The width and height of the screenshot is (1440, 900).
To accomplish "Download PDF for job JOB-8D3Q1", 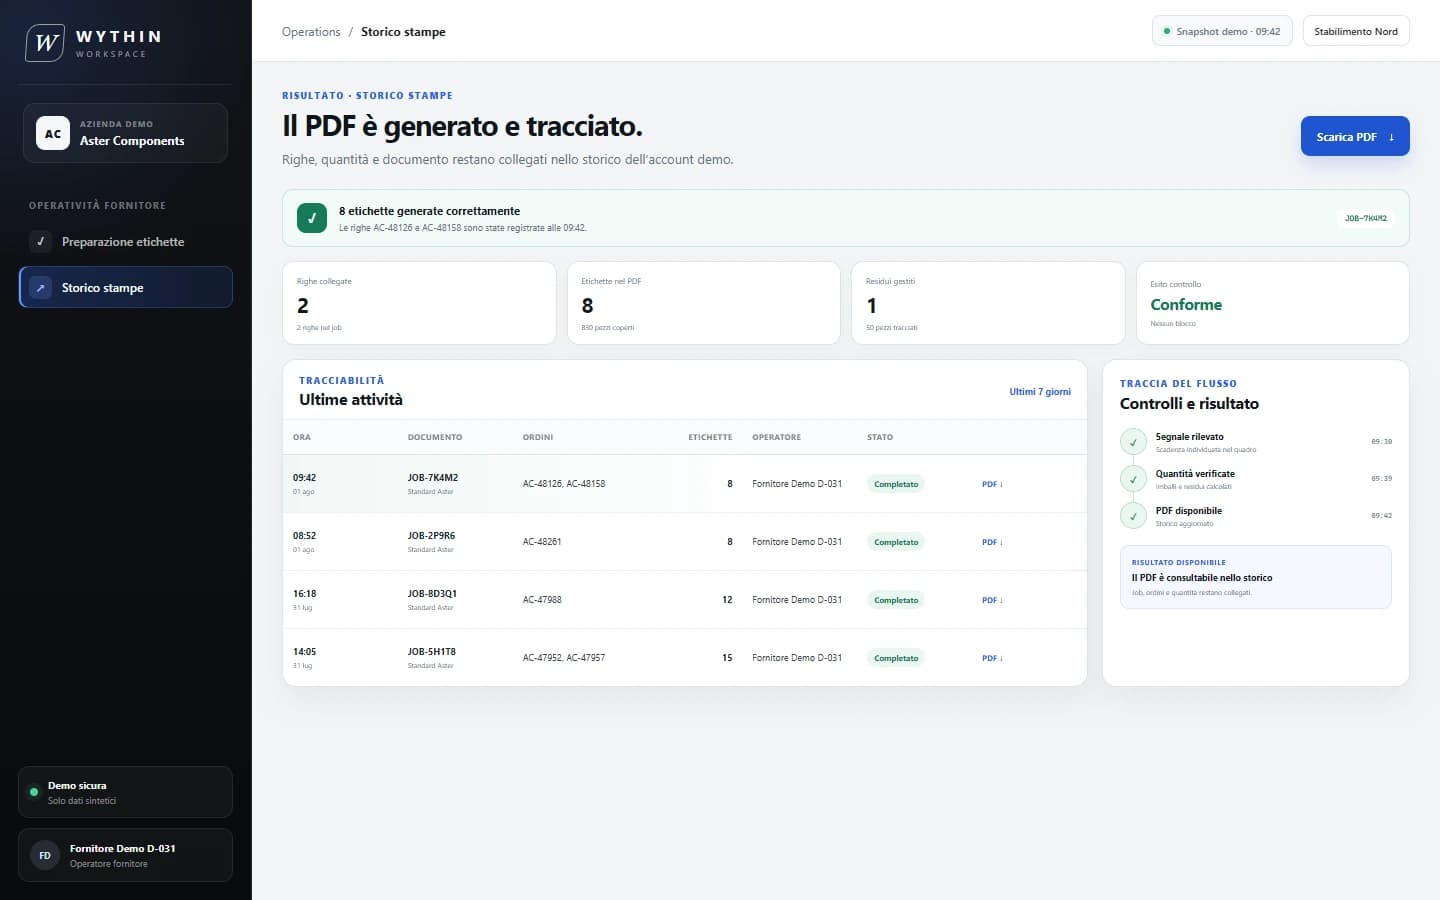I will tap(992, 600).
